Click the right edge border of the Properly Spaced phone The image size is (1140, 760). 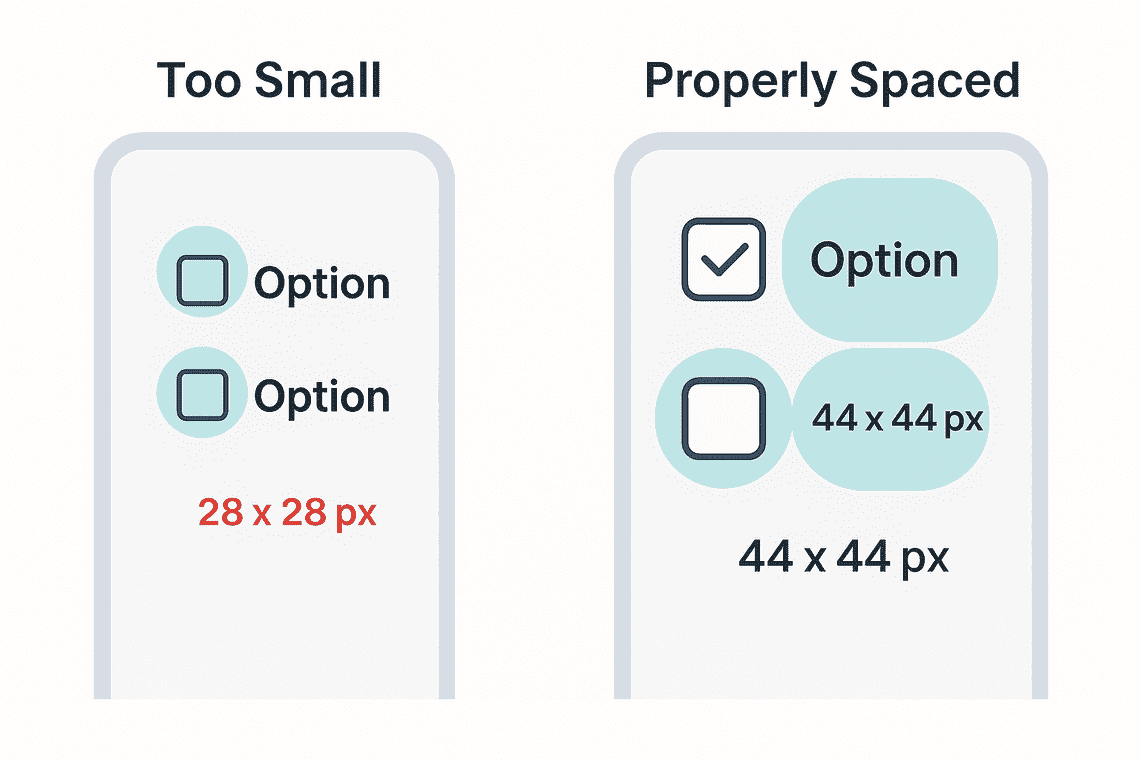tap(1038, 450)
